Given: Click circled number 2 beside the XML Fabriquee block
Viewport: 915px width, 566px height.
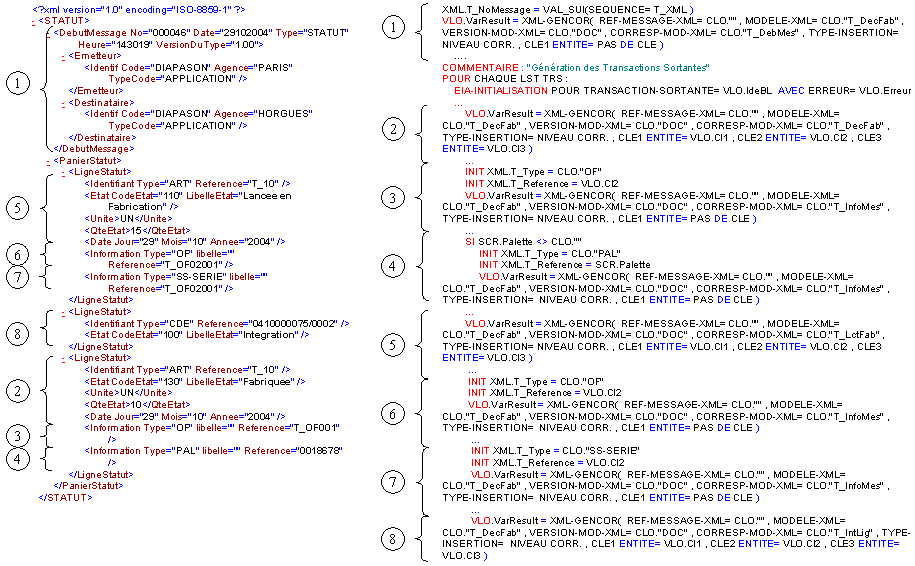Looking at the screenshot, I should [17, 393].
